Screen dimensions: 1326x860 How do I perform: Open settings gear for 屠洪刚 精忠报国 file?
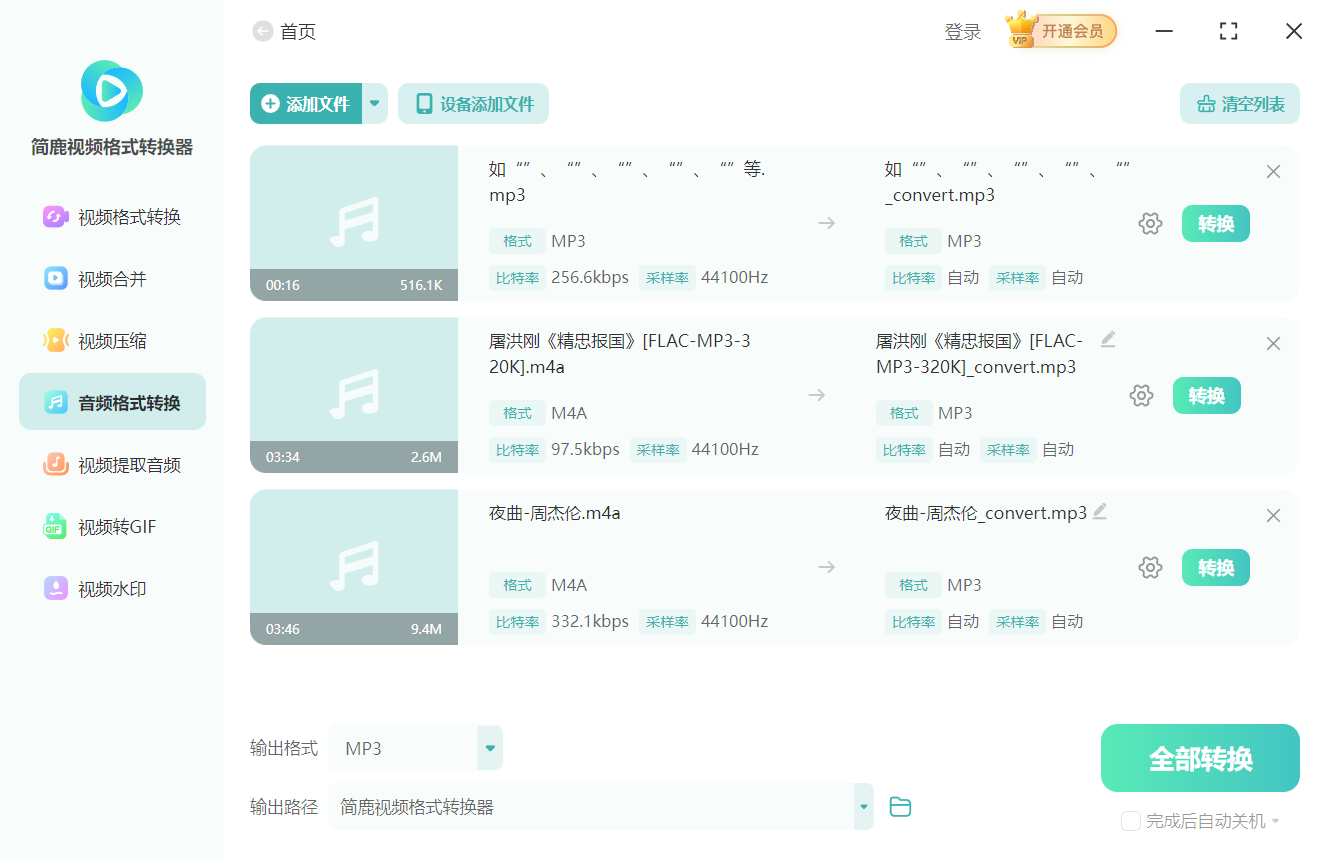[x=1141, y=396]
